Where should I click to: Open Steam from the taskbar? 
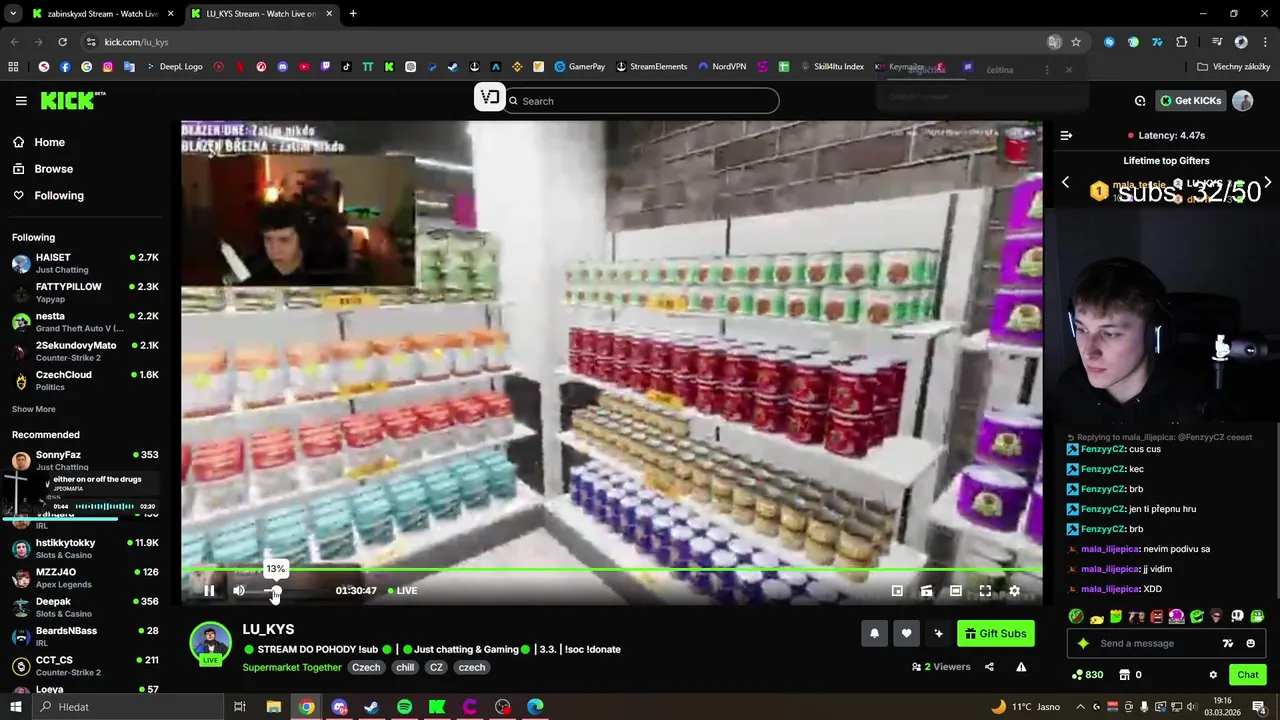tap(371, 707)
